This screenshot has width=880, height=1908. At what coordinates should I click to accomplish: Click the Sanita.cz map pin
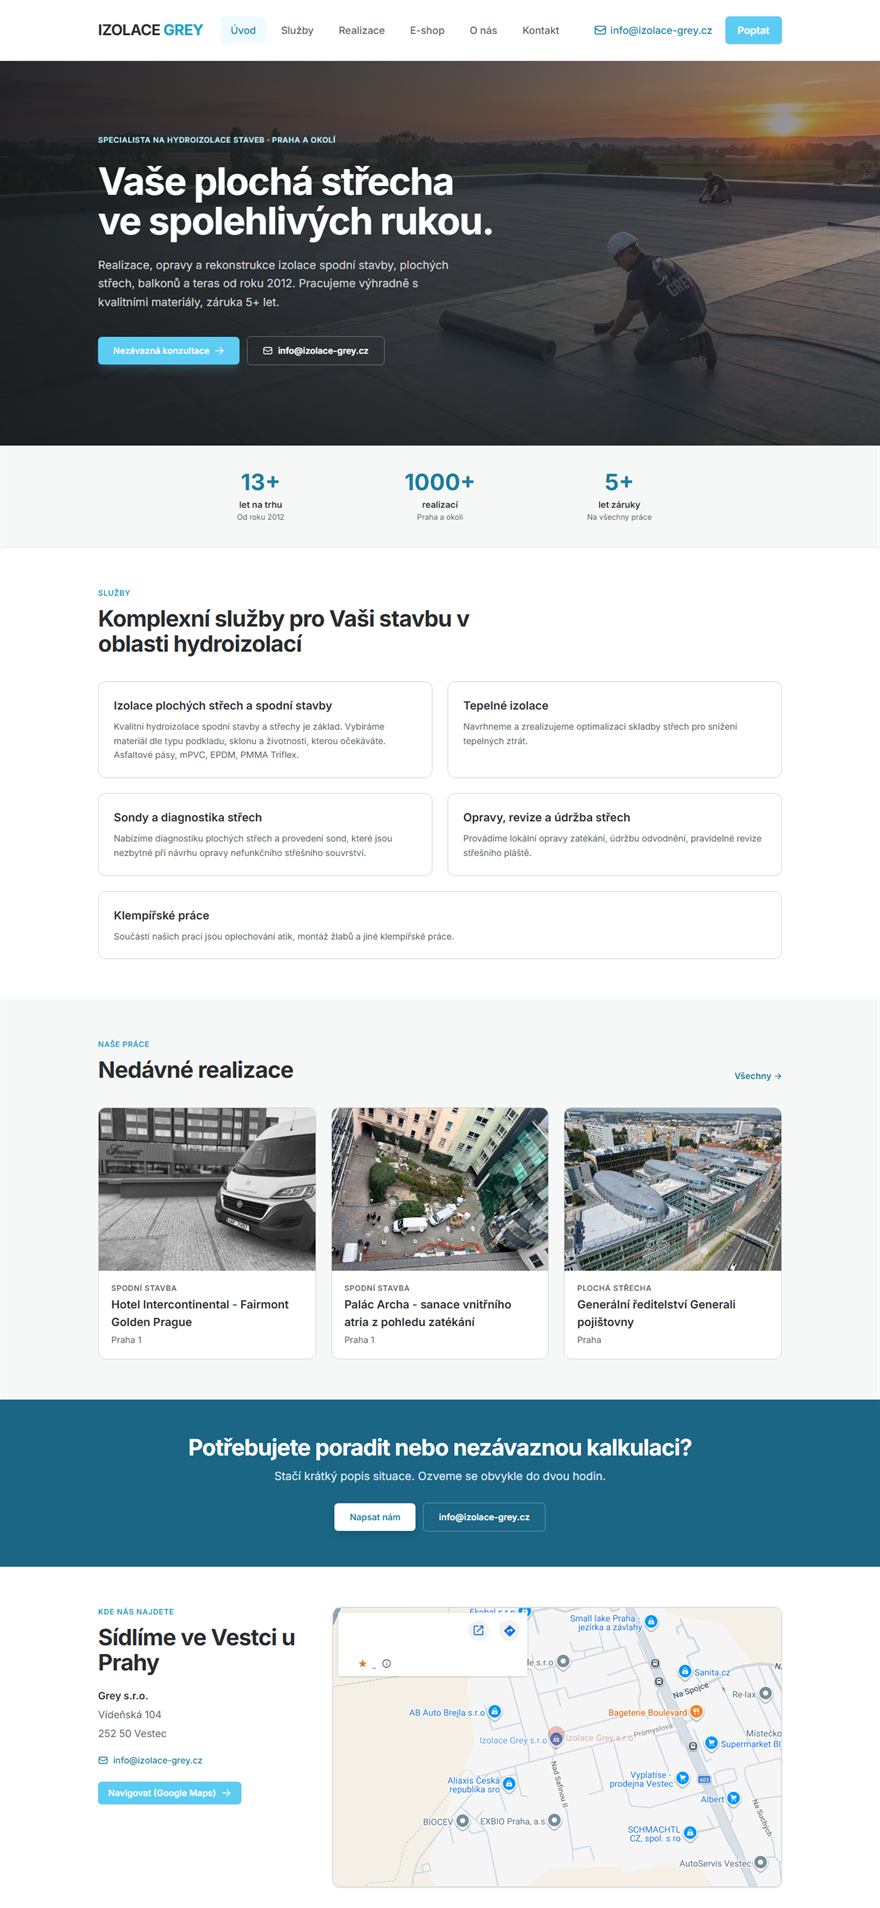click(685, 1672)
